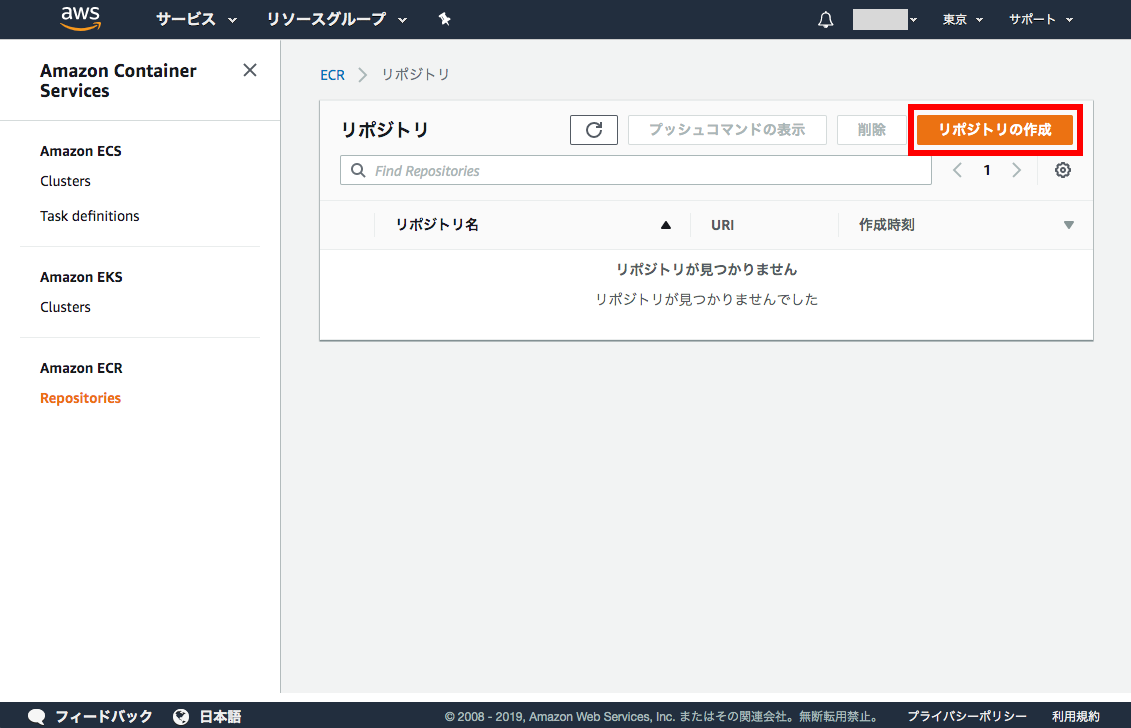1131x728 pixels.
Task: Open プライバシーポリシー link
Action: [967, 716]
